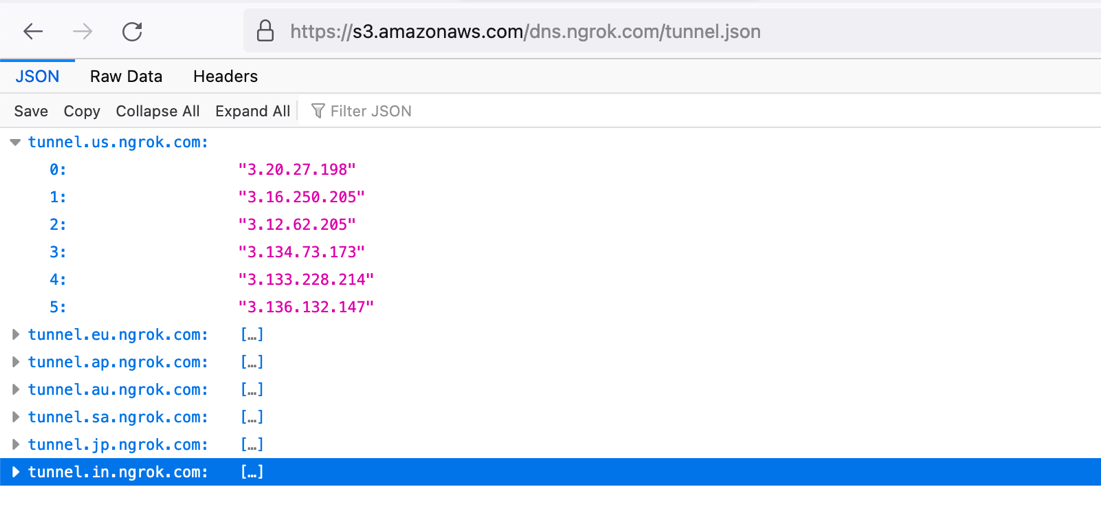Click the padlock site security icon
The image size is (1101, 505).
click(x=265, y=32)
